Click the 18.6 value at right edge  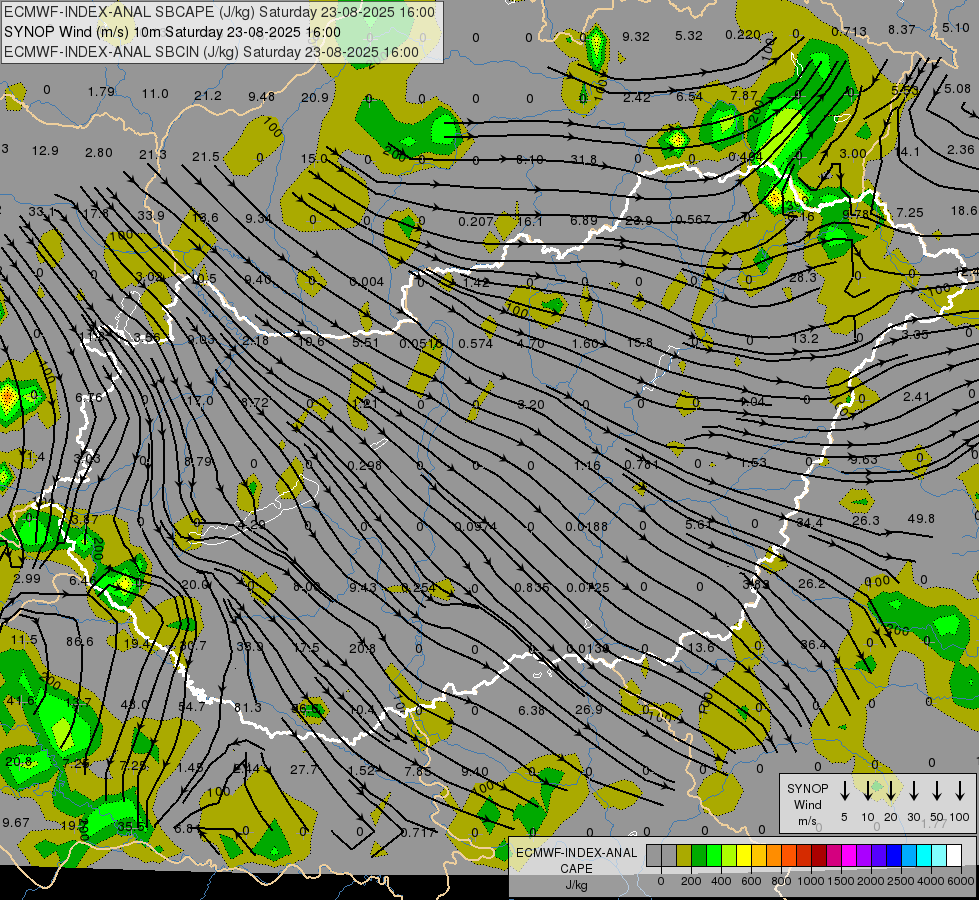click(x=965, y=211)
